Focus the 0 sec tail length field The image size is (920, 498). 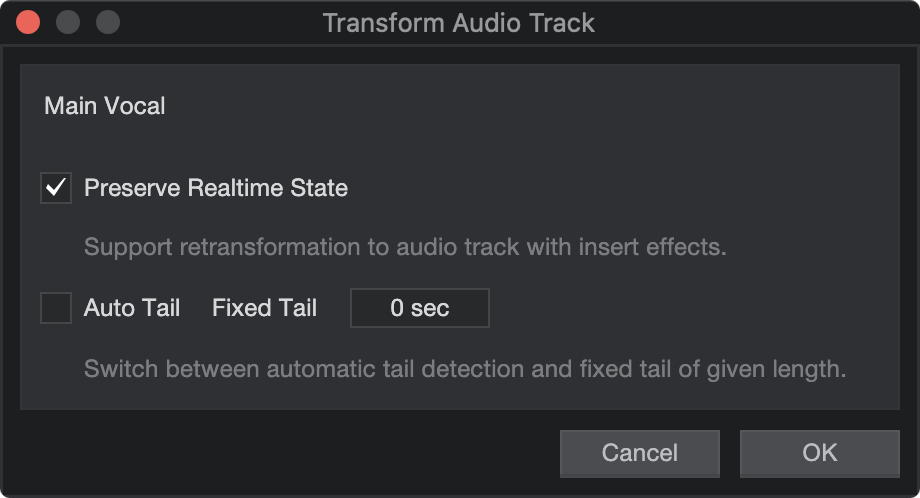coord(420,308)
